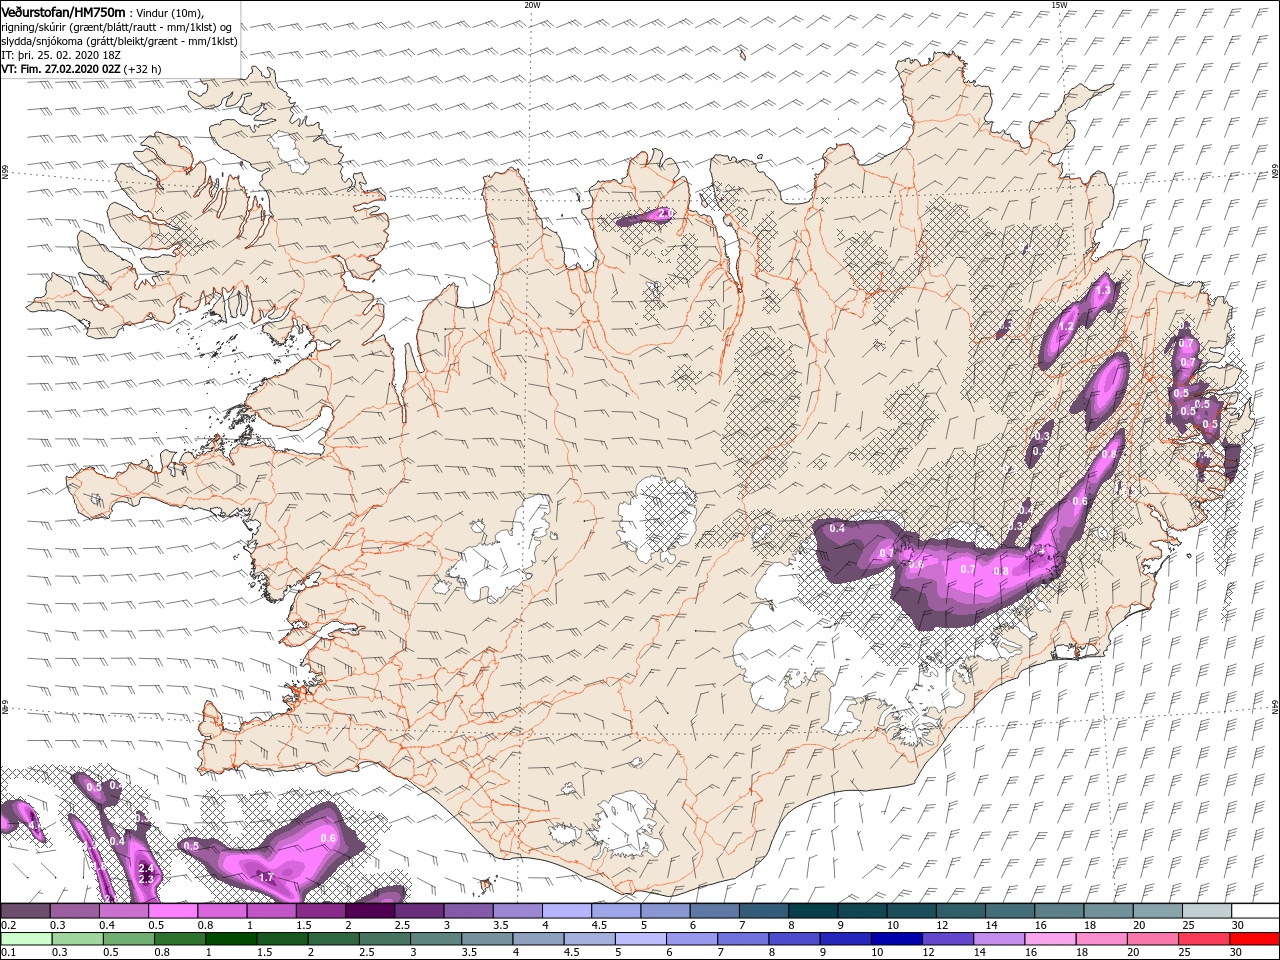Click the '2.0' snowfall value on the north coast
The width and height of the screenshot is (1280, 960).
[664, 213]
